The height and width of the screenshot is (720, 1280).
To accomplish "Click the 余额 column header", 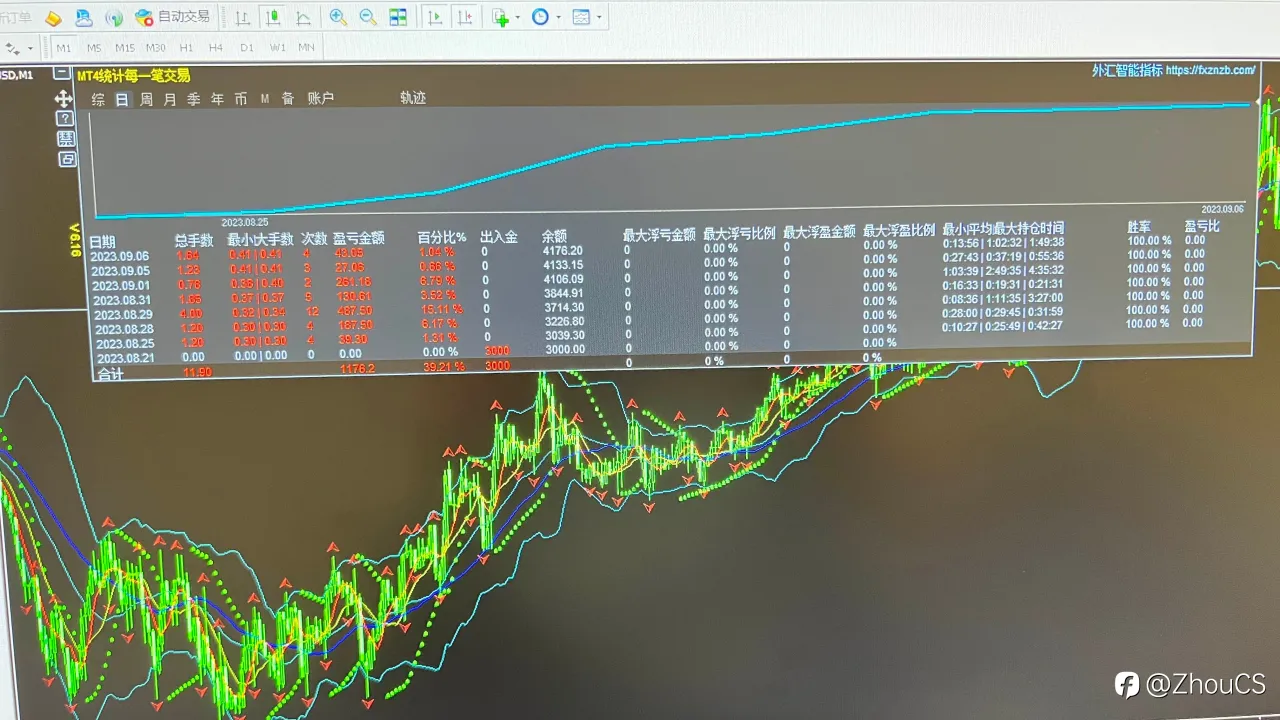I will point(554,236).
